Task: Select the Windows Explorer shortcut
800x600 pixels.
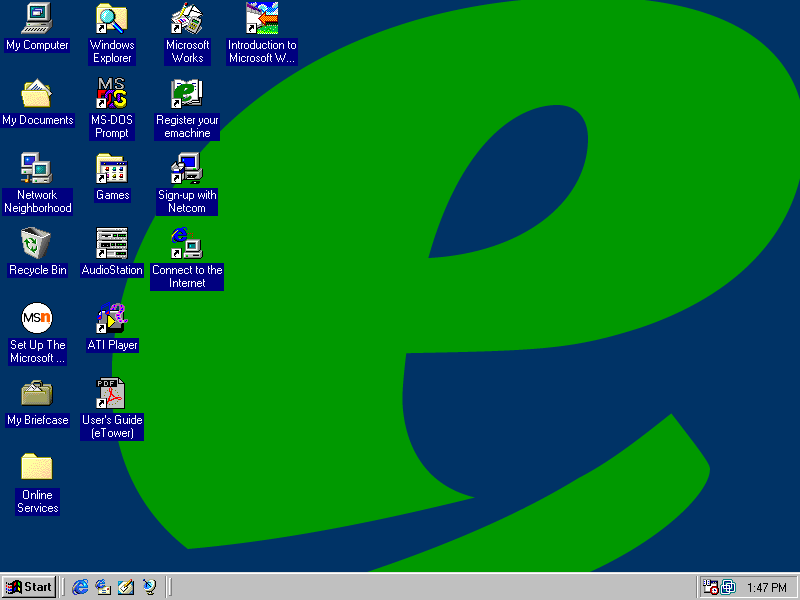Action: (112, 18)
